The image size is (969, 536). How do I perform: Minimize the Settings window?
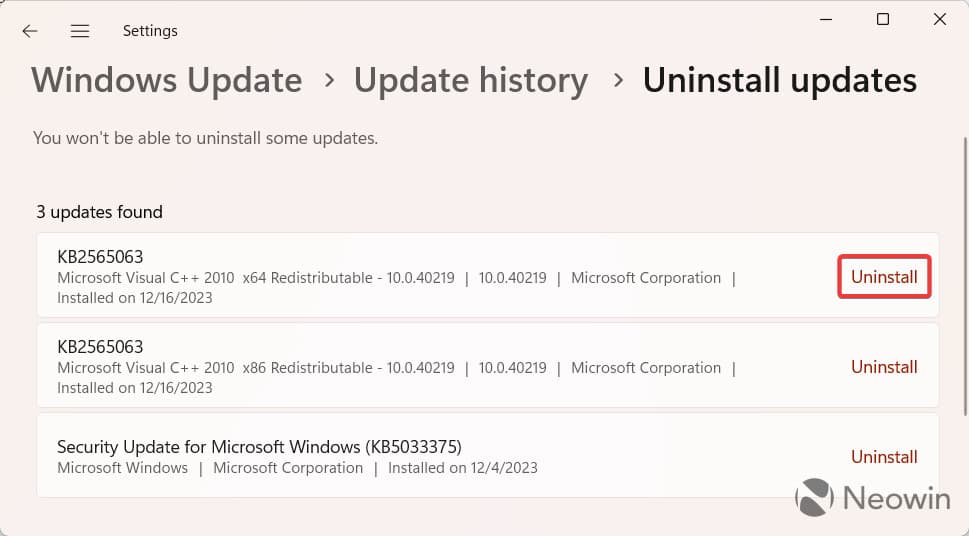826,19
